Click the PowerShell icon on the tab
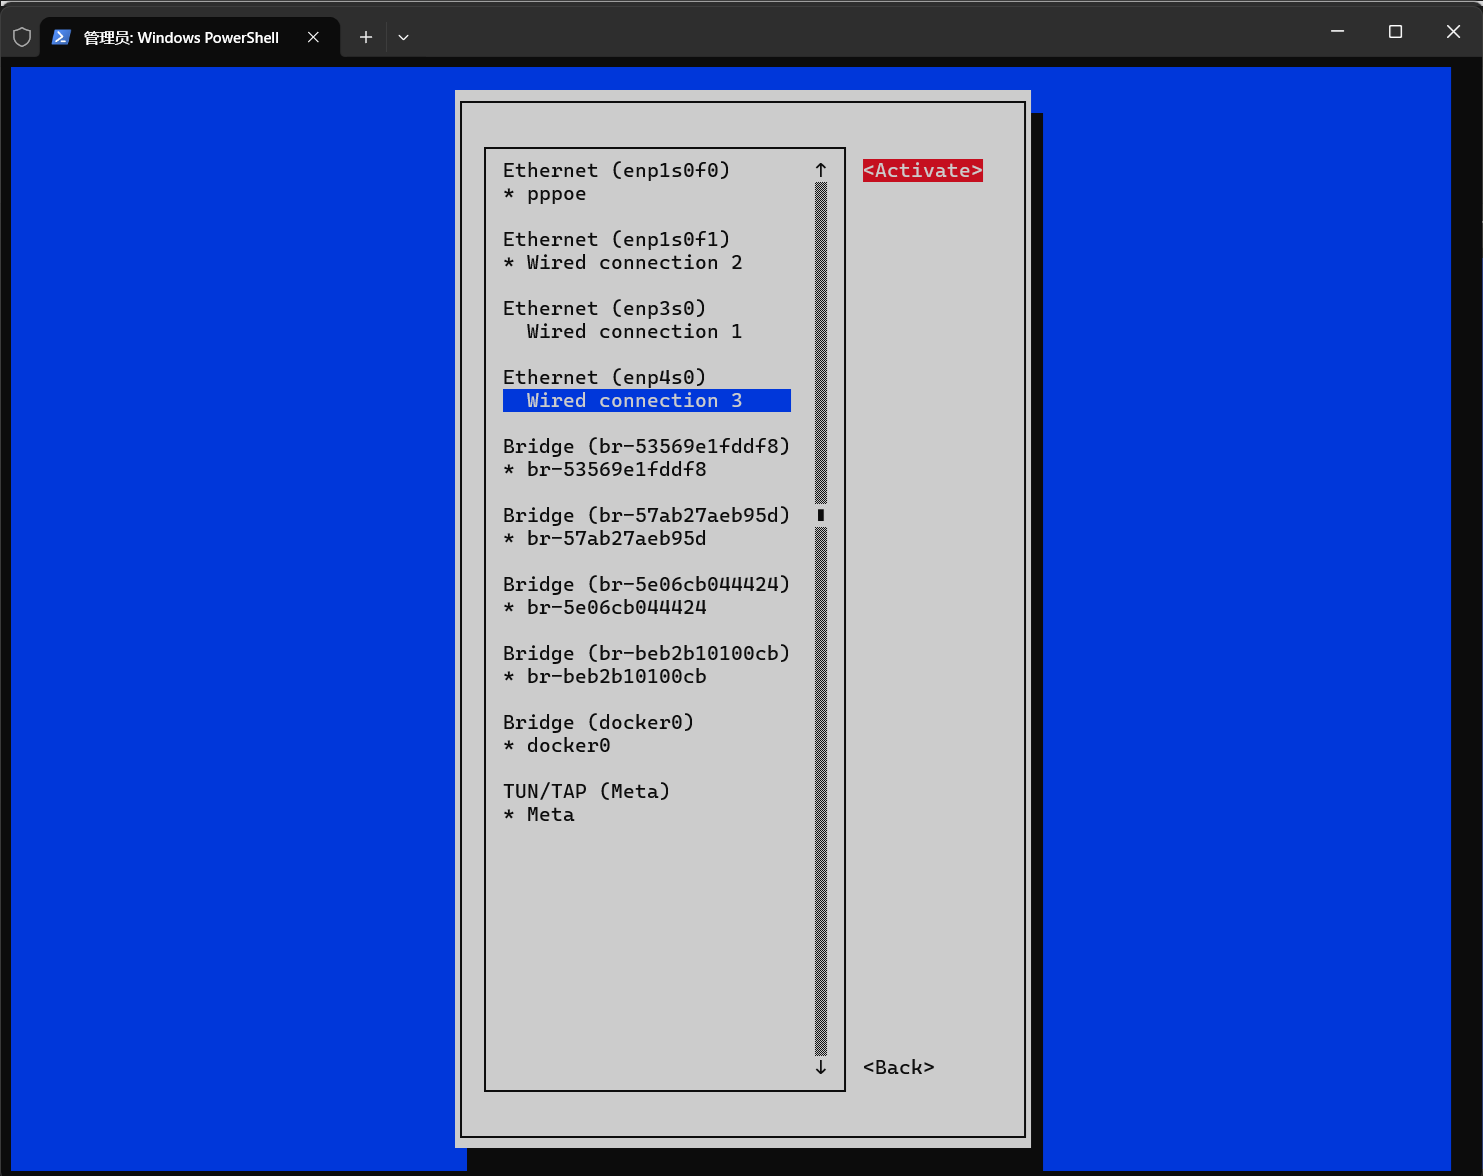The height and width of the screenshot is (1176, 1483). [x=61, y=37]
